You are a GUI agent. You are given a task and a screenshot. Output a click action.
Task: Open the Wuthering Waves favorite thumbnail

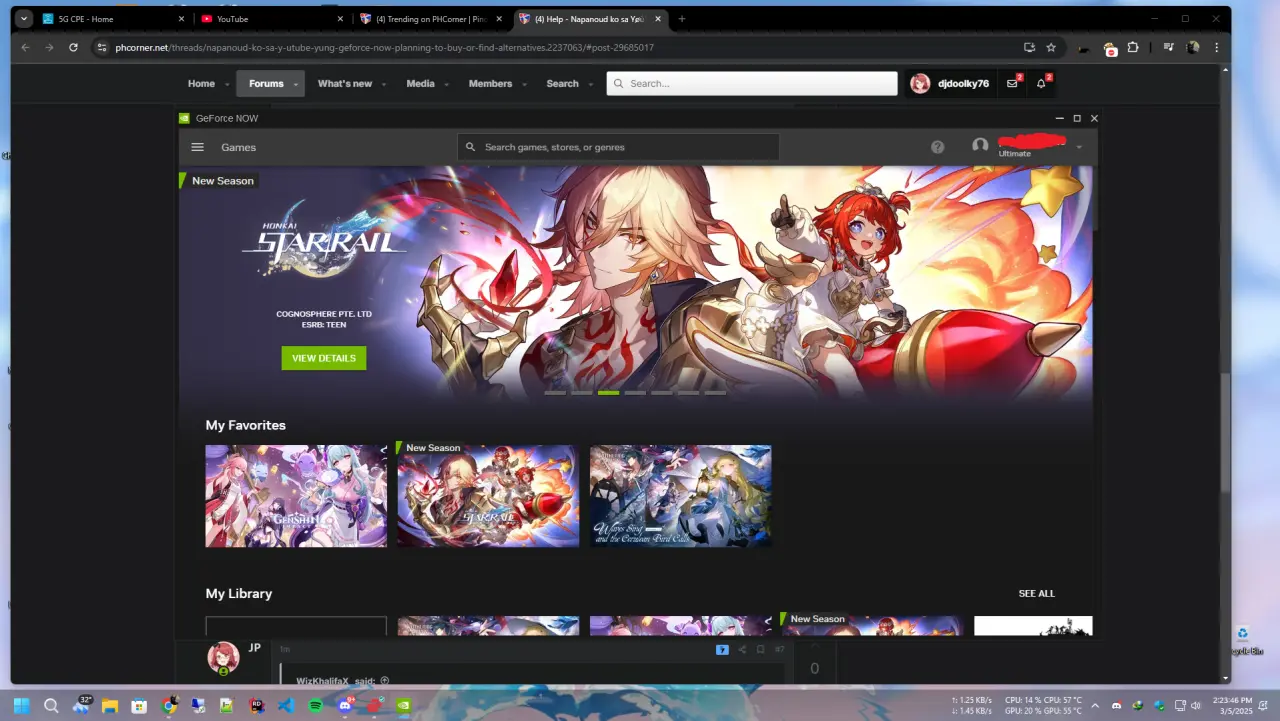tap(680, 496)
